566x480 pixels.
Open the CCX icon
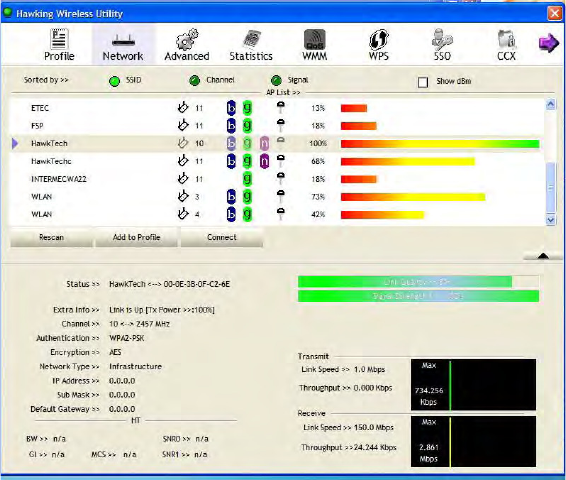click(x=506, y=39)
